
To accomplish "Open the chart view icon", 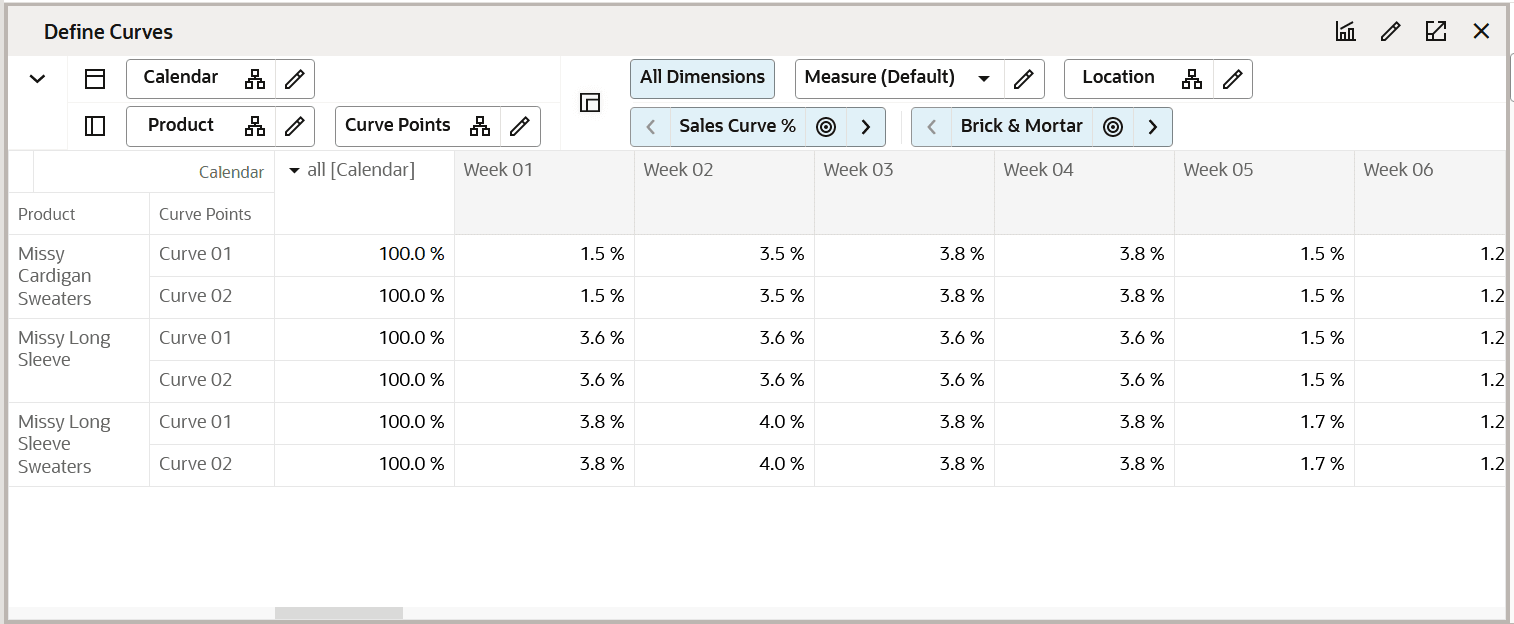I will pos(1345,31).
